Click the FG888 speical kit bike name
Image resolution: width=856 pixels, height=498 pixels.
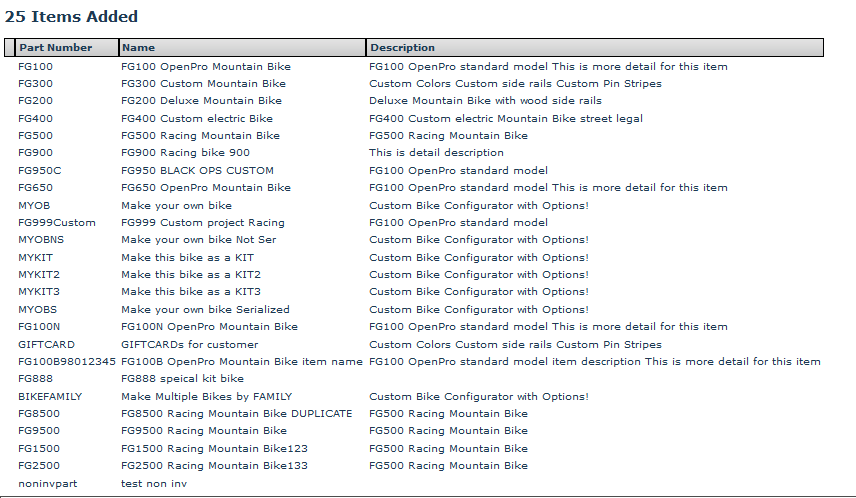tap(182, 379)
